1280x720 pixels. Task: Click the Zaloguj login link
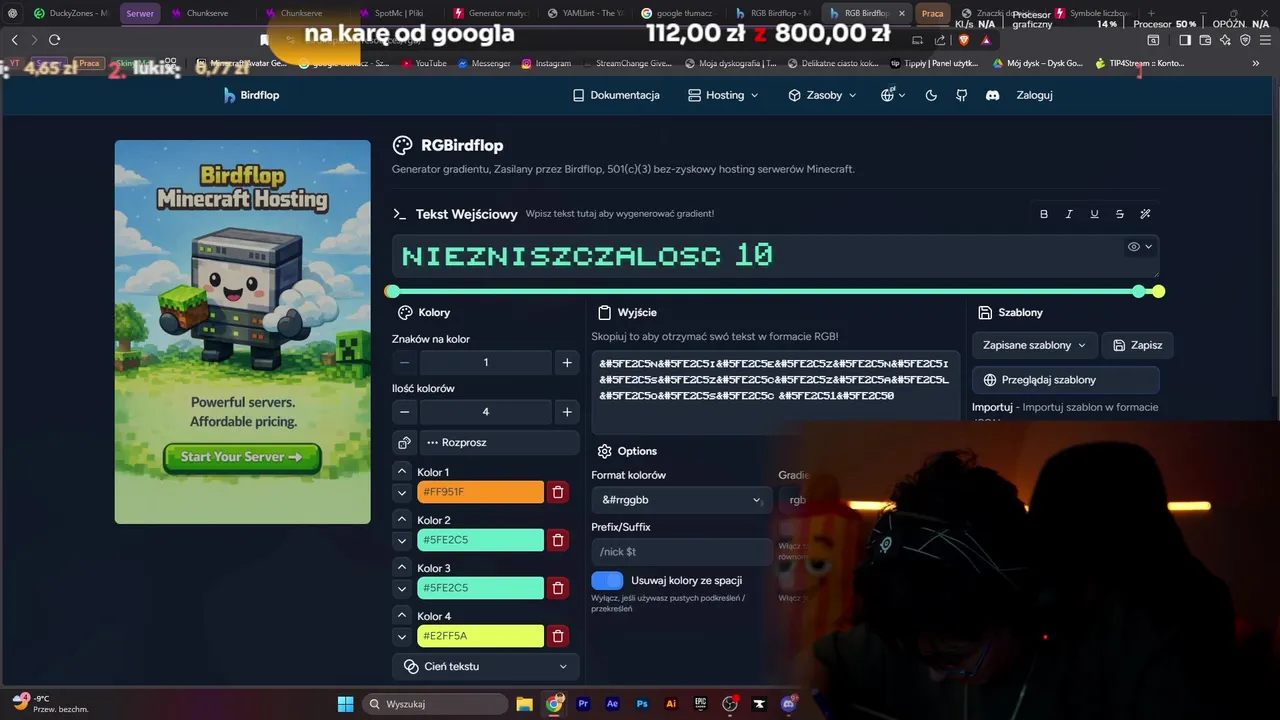click(x=1034, y=95)
